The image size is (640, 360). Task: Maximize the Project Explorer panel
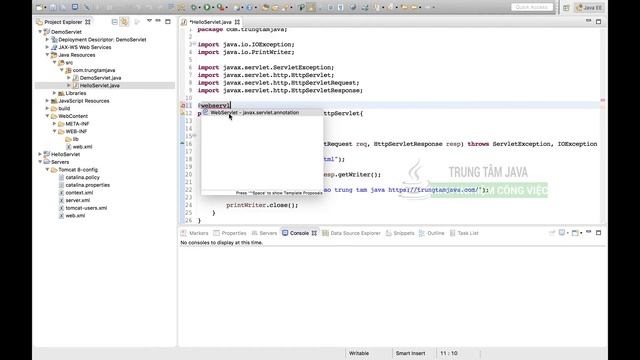(168, 22)
